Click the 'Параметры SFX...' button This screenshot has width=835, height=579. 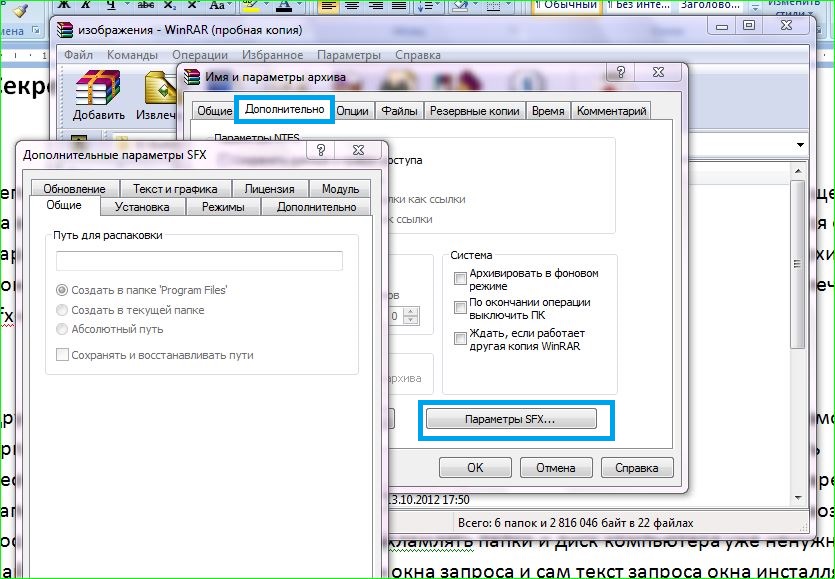click(x=511, y=419)
